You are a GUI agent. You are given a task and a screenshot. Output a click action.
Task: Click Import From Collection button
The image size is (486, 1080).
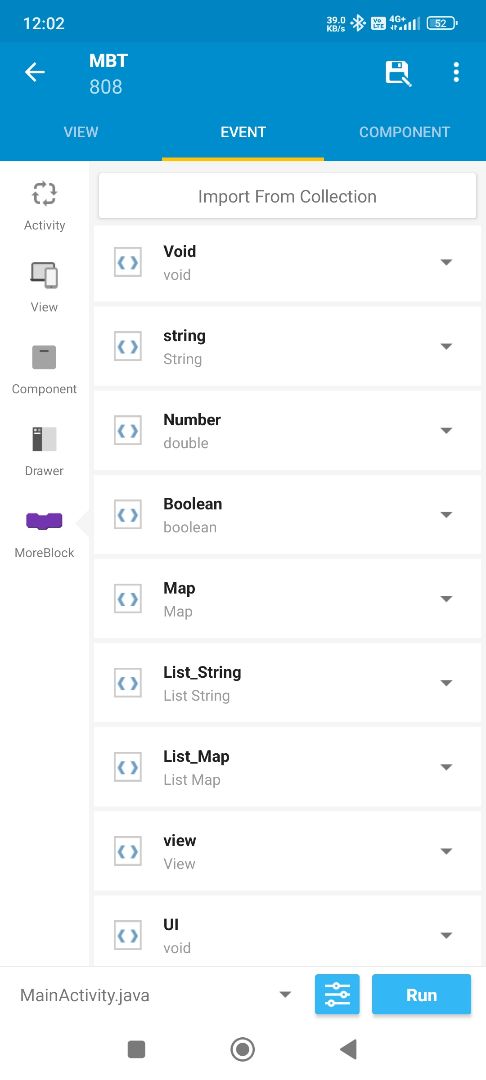tap(287, 196)
